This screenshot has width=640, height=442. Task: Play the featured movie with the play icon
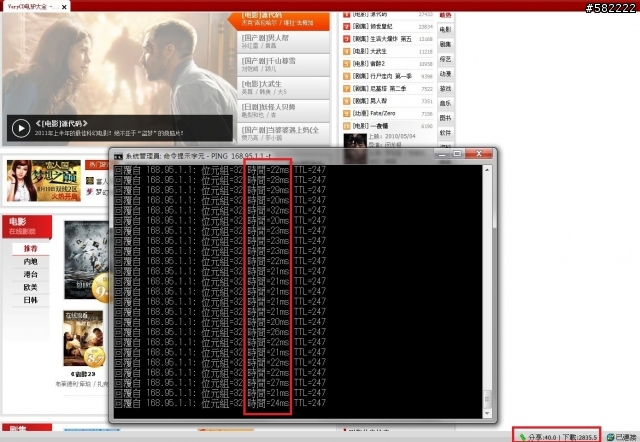point(21,128)
